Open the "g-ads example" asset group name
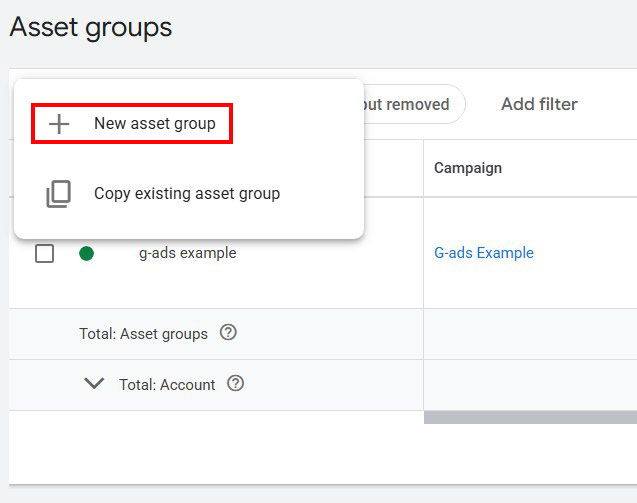Viewport: 637px width, 503px height. [187, 254]
